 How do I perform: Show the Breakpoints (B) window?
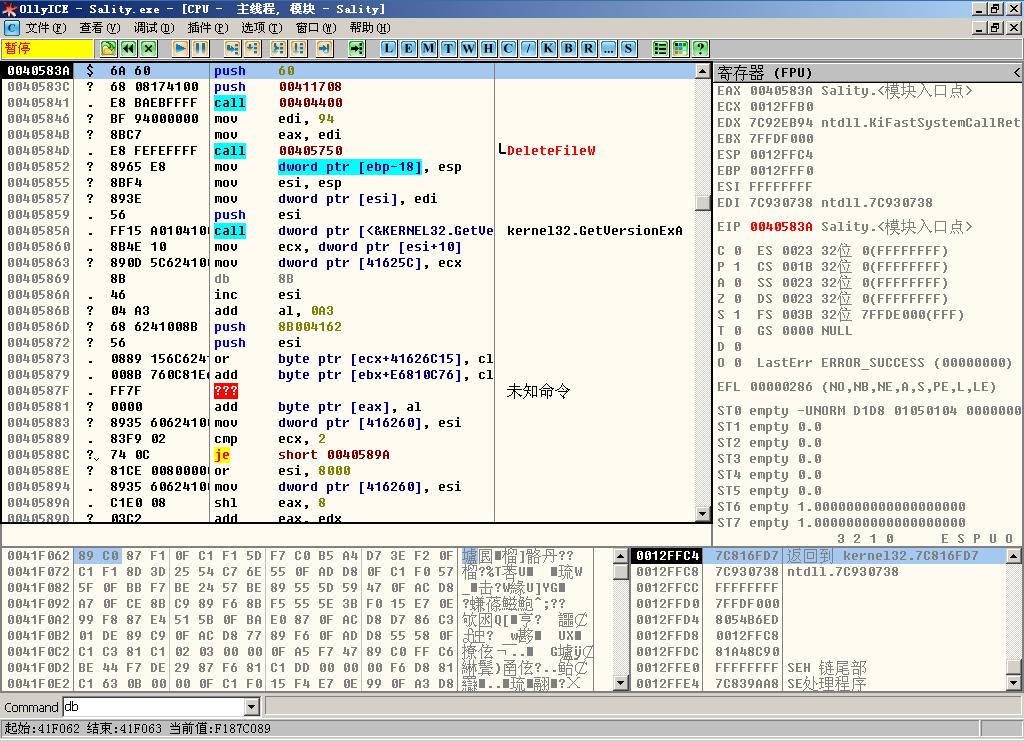click(568, 48)
